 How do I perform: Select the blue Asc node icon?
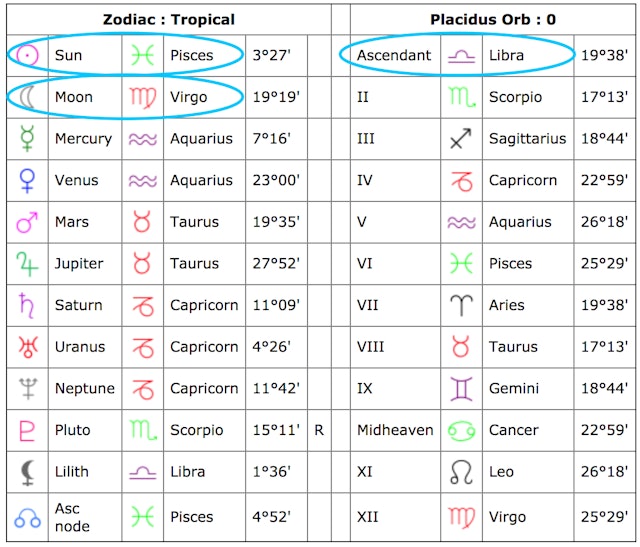click(x=27, y=517)
